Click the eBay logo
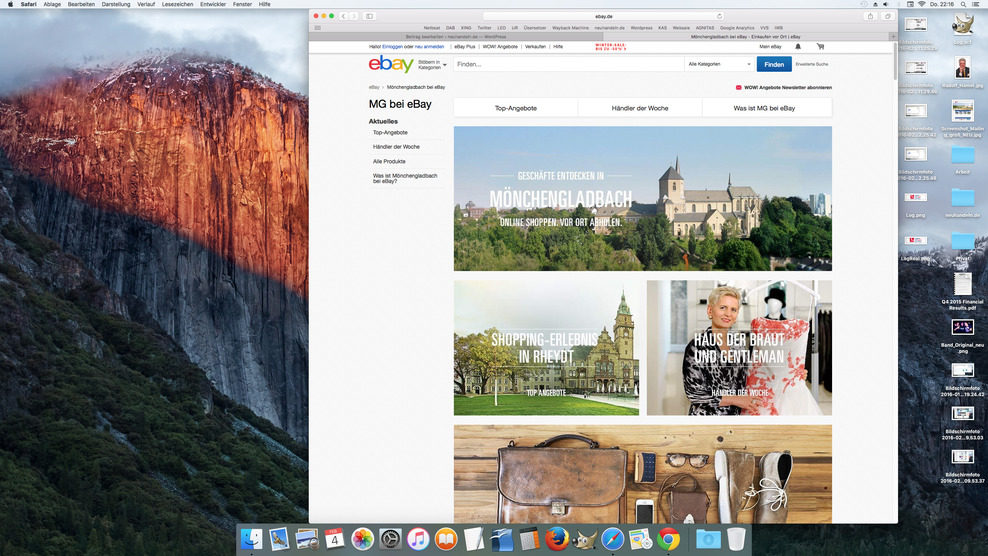This screenshot has height=556, width=988. 391,64
